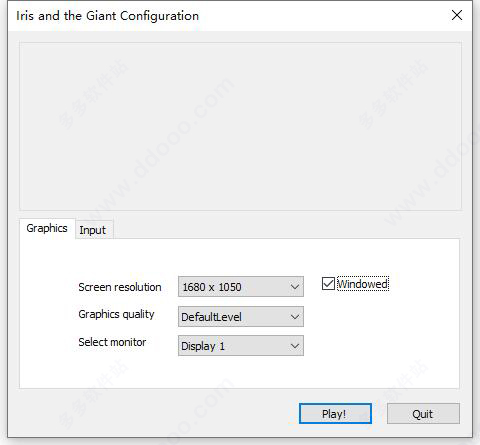The width and height of the screenshot is (480, 445).
Task: Open the Graphics quality dropdown
Action: [x=241, y=317]
